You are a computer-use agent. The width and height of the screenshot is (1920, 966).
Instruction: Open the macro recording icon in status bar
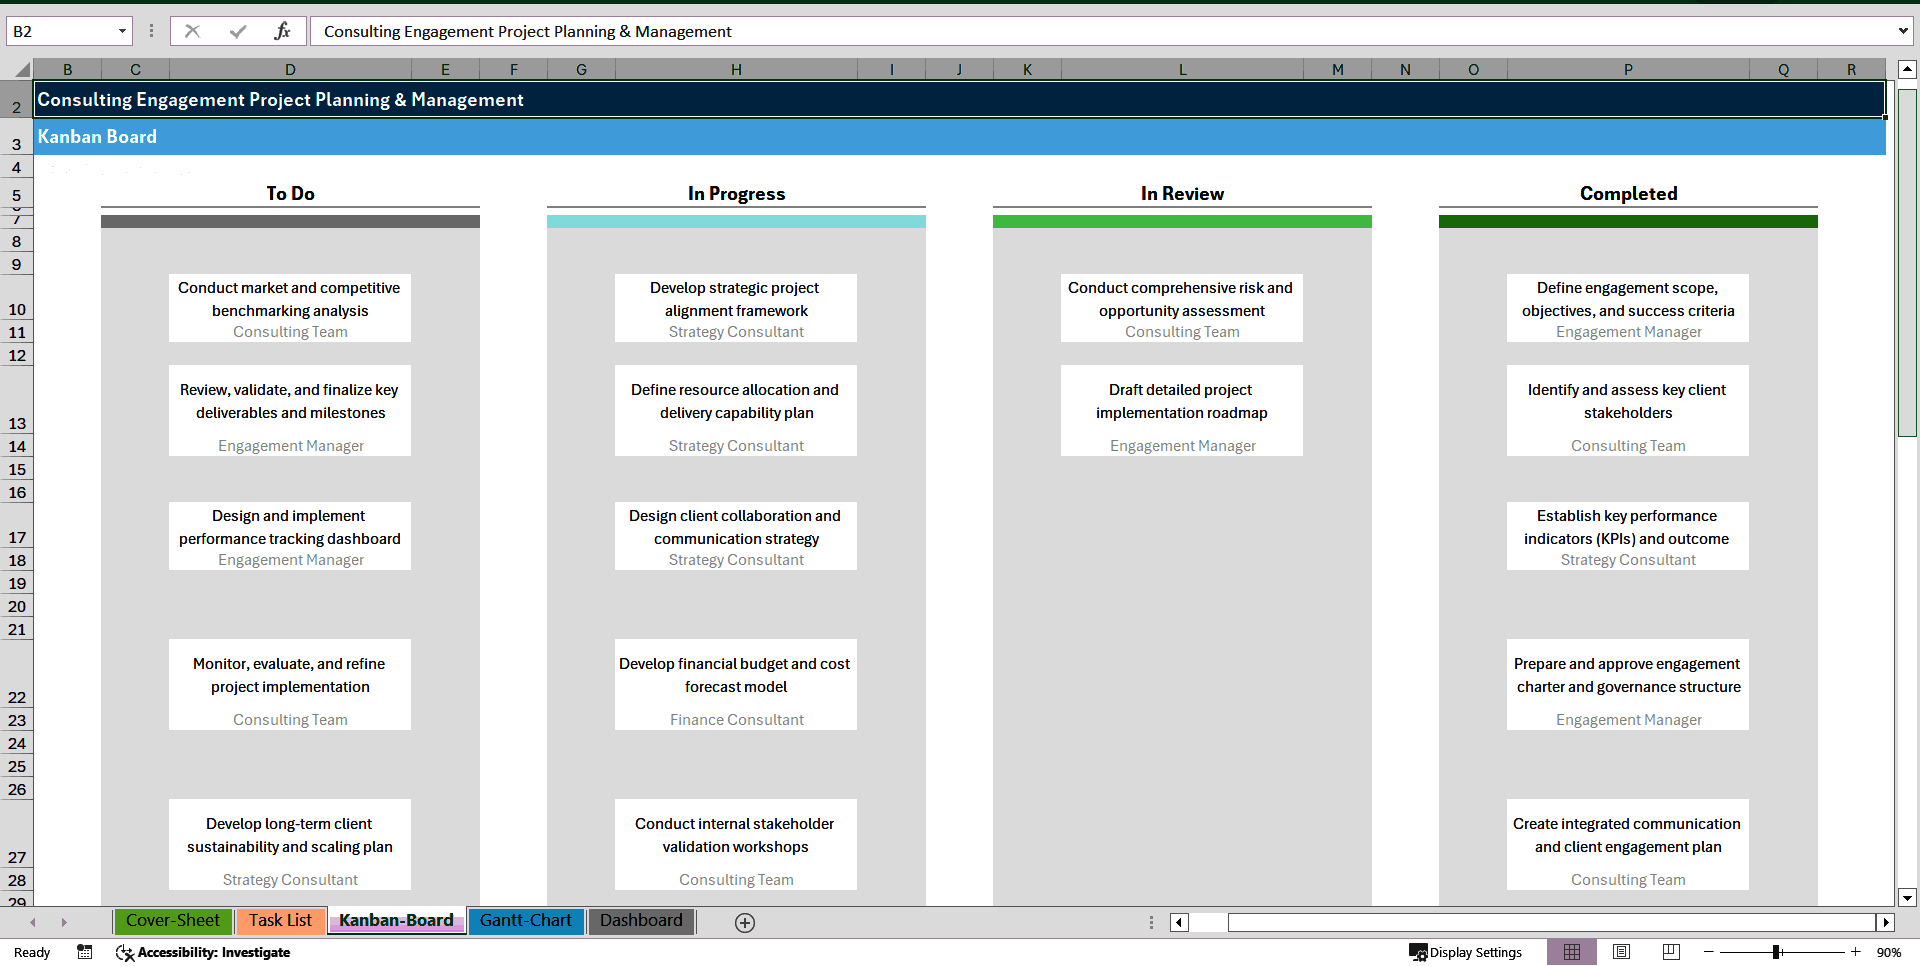point(84,952)
